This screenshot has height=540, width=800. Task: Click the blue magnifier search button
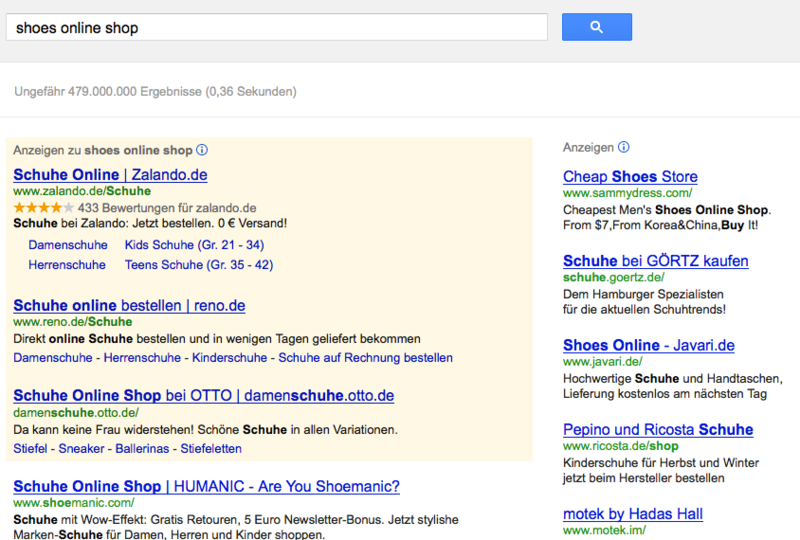tap(596, 27)
